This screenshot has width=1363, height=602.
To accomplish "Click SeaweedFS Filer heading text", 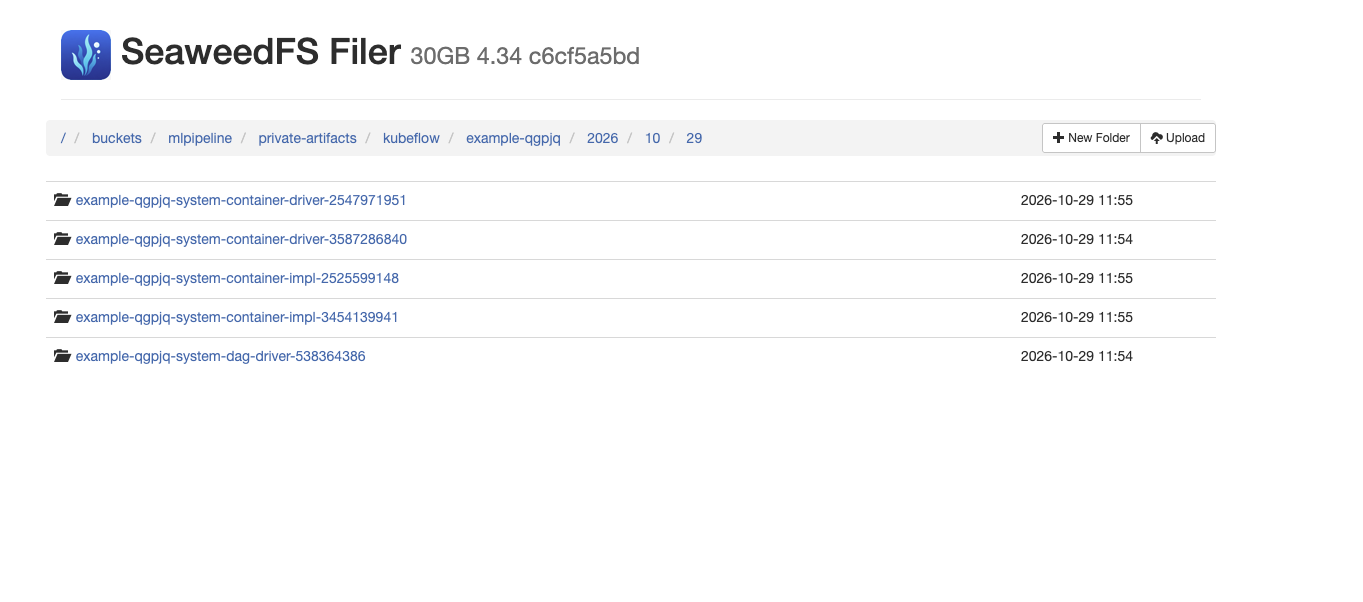I will [x=261, y=52].
